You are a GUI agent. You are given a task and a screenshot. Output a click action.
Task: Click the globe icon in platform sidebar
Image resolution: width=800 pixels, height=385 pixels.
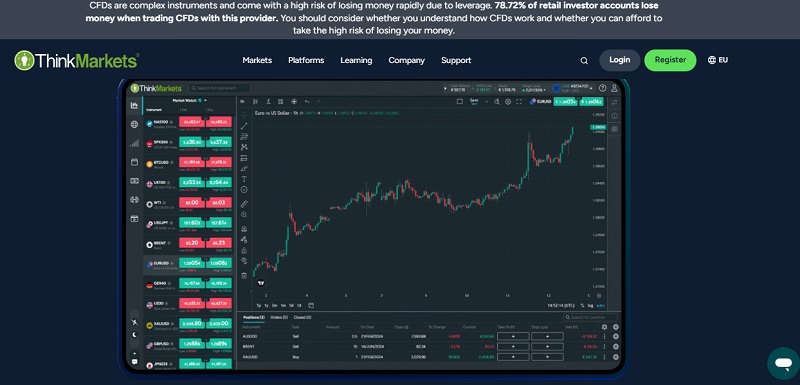coord(134,124)
